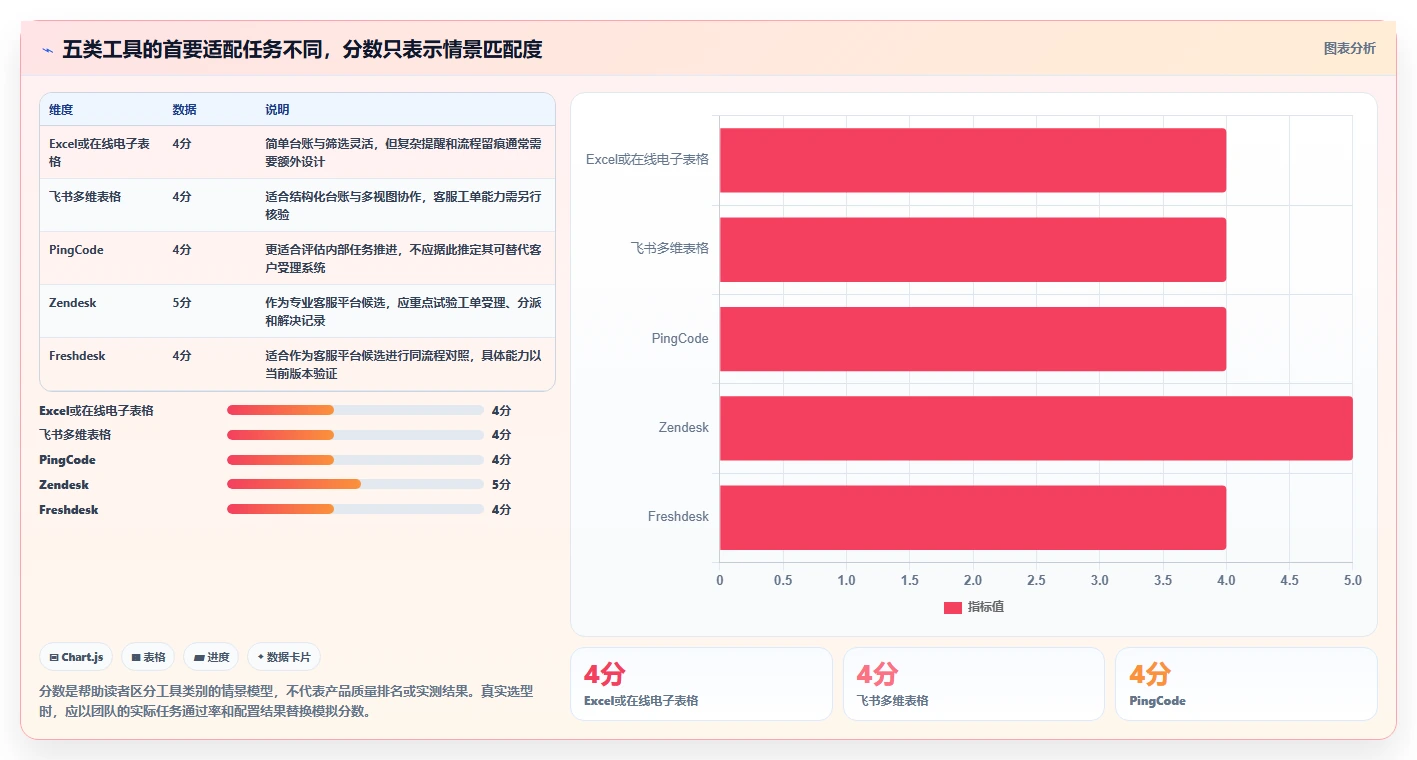Click the description starting '适合作为客服平台候选进行同流程对照'
This screenshot has height=760, width=1417.
pos(403,364)
